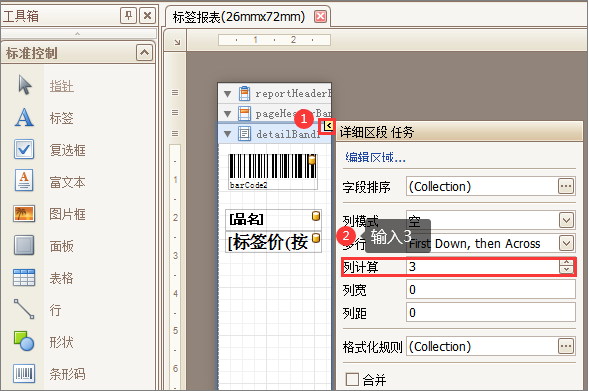Click the 复选框 text in toolbox

coord(68,150)
